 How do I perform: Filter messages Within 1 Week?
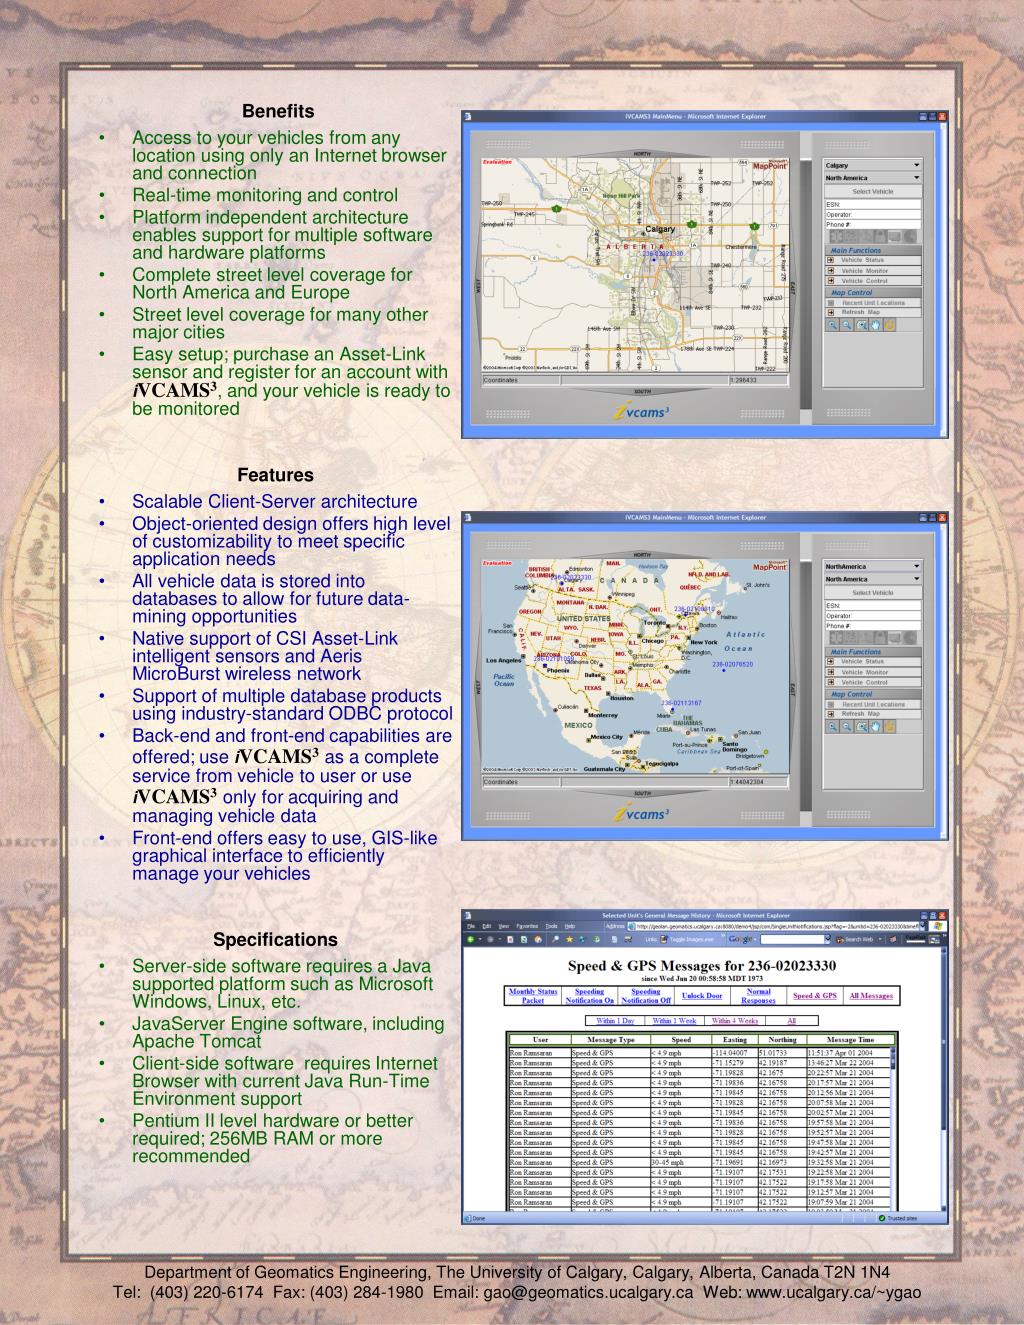pos(674,1021)
